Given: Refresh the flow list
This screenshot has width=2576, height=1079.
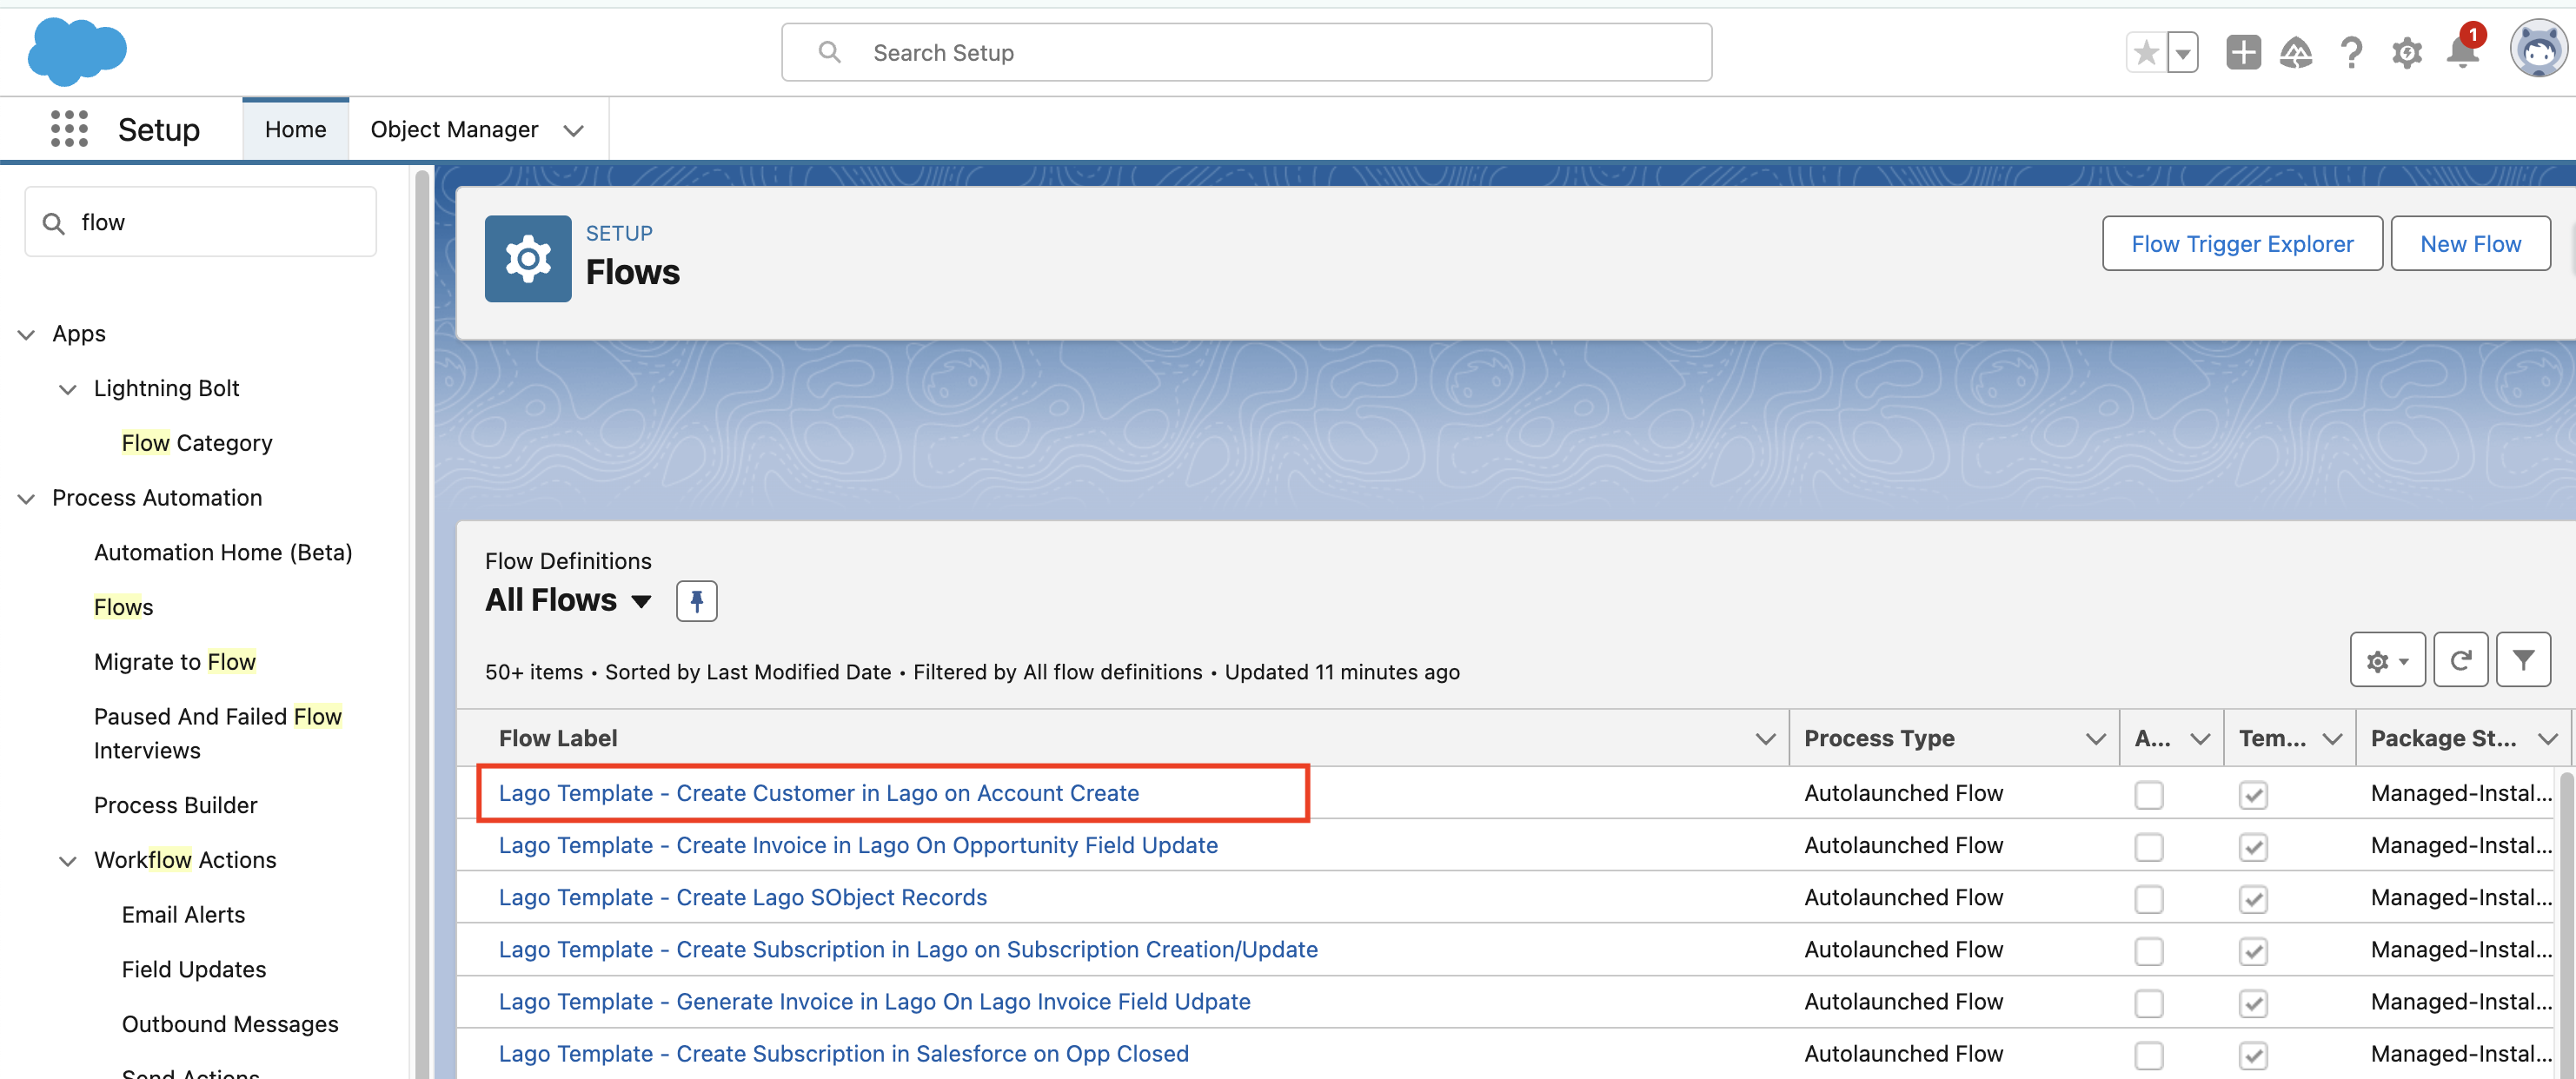Looking at the screenshot, I should 2460,660.
